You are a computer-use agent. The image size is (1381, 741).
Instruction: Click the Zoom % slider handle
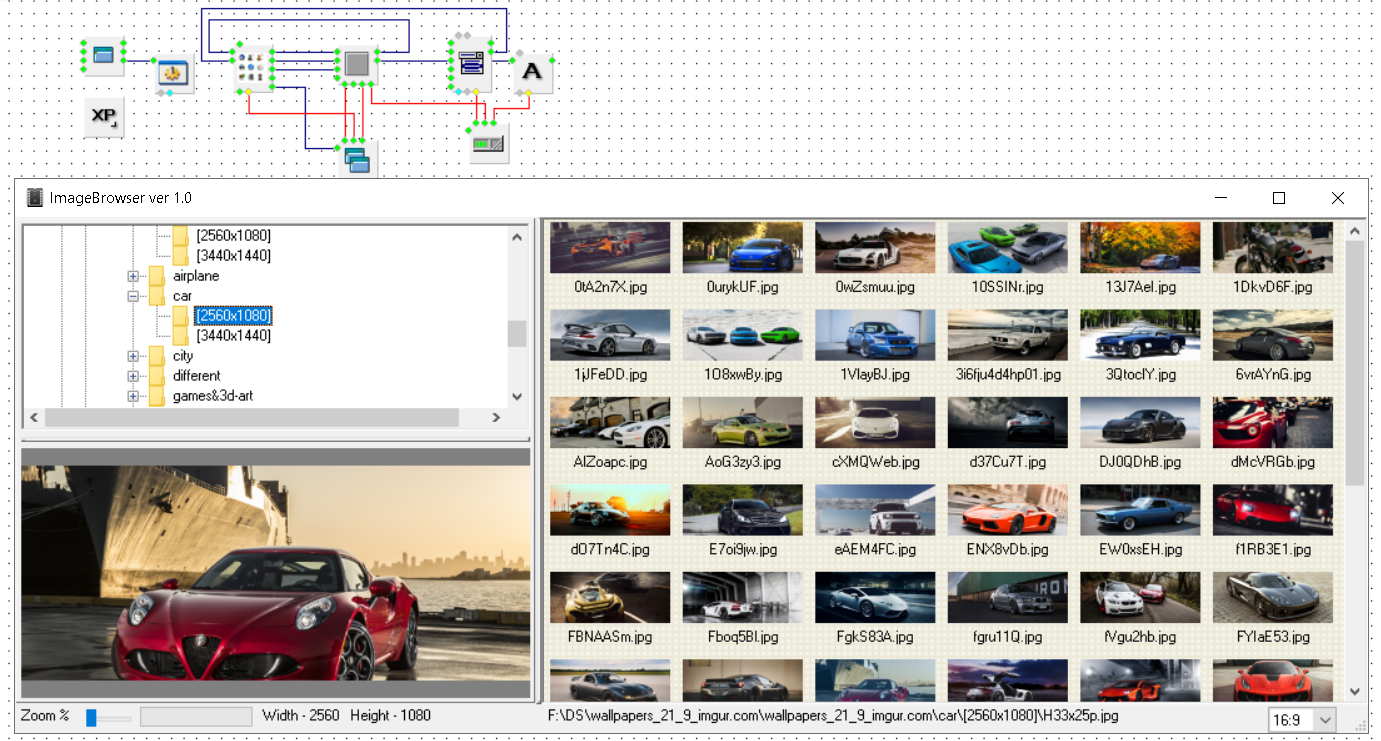pyautogui.click(x=91, y=717)
